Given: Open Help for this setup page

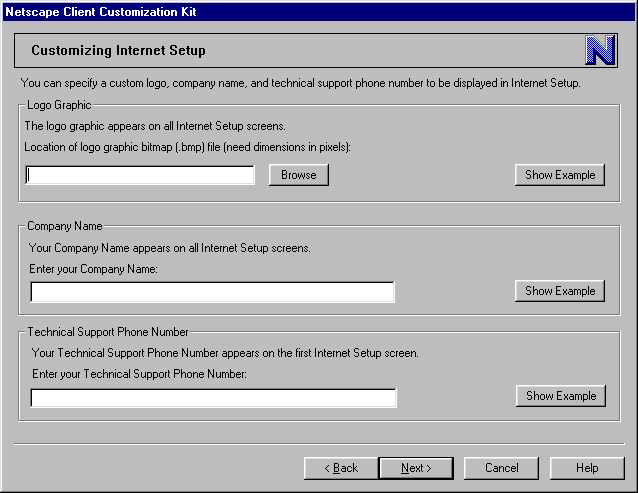Looking at the screenshot, I should (587, 468).
